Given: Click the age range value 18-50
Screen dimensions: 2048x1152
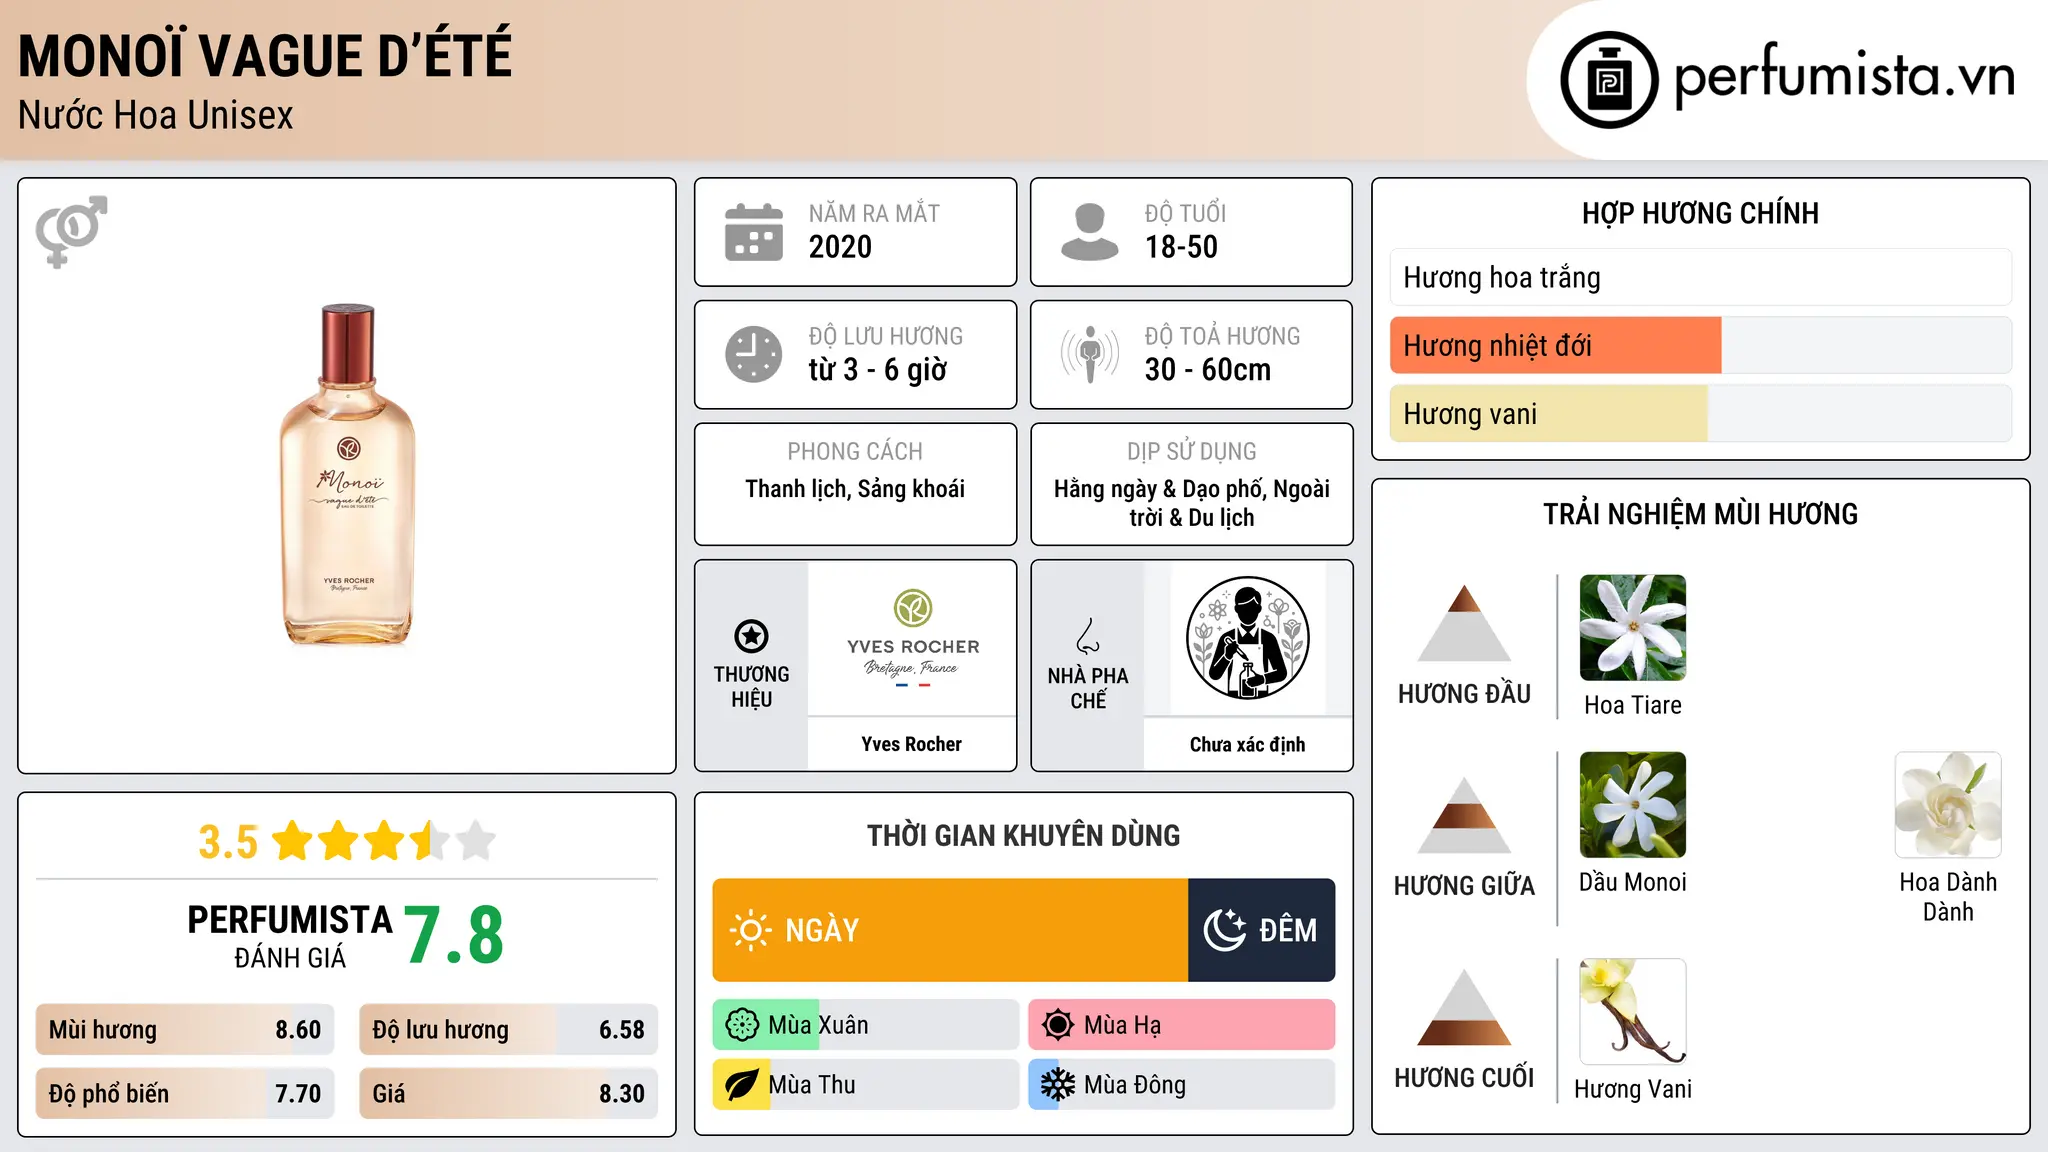Looking at the screenshot, I should [x=1181, y=247].
